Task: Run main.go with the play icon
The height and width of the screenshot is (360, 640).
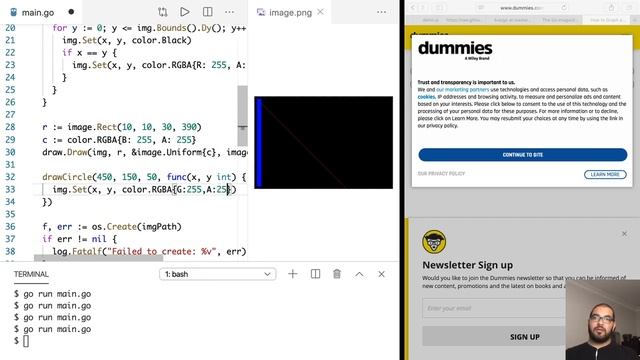Action: (185, 12)
